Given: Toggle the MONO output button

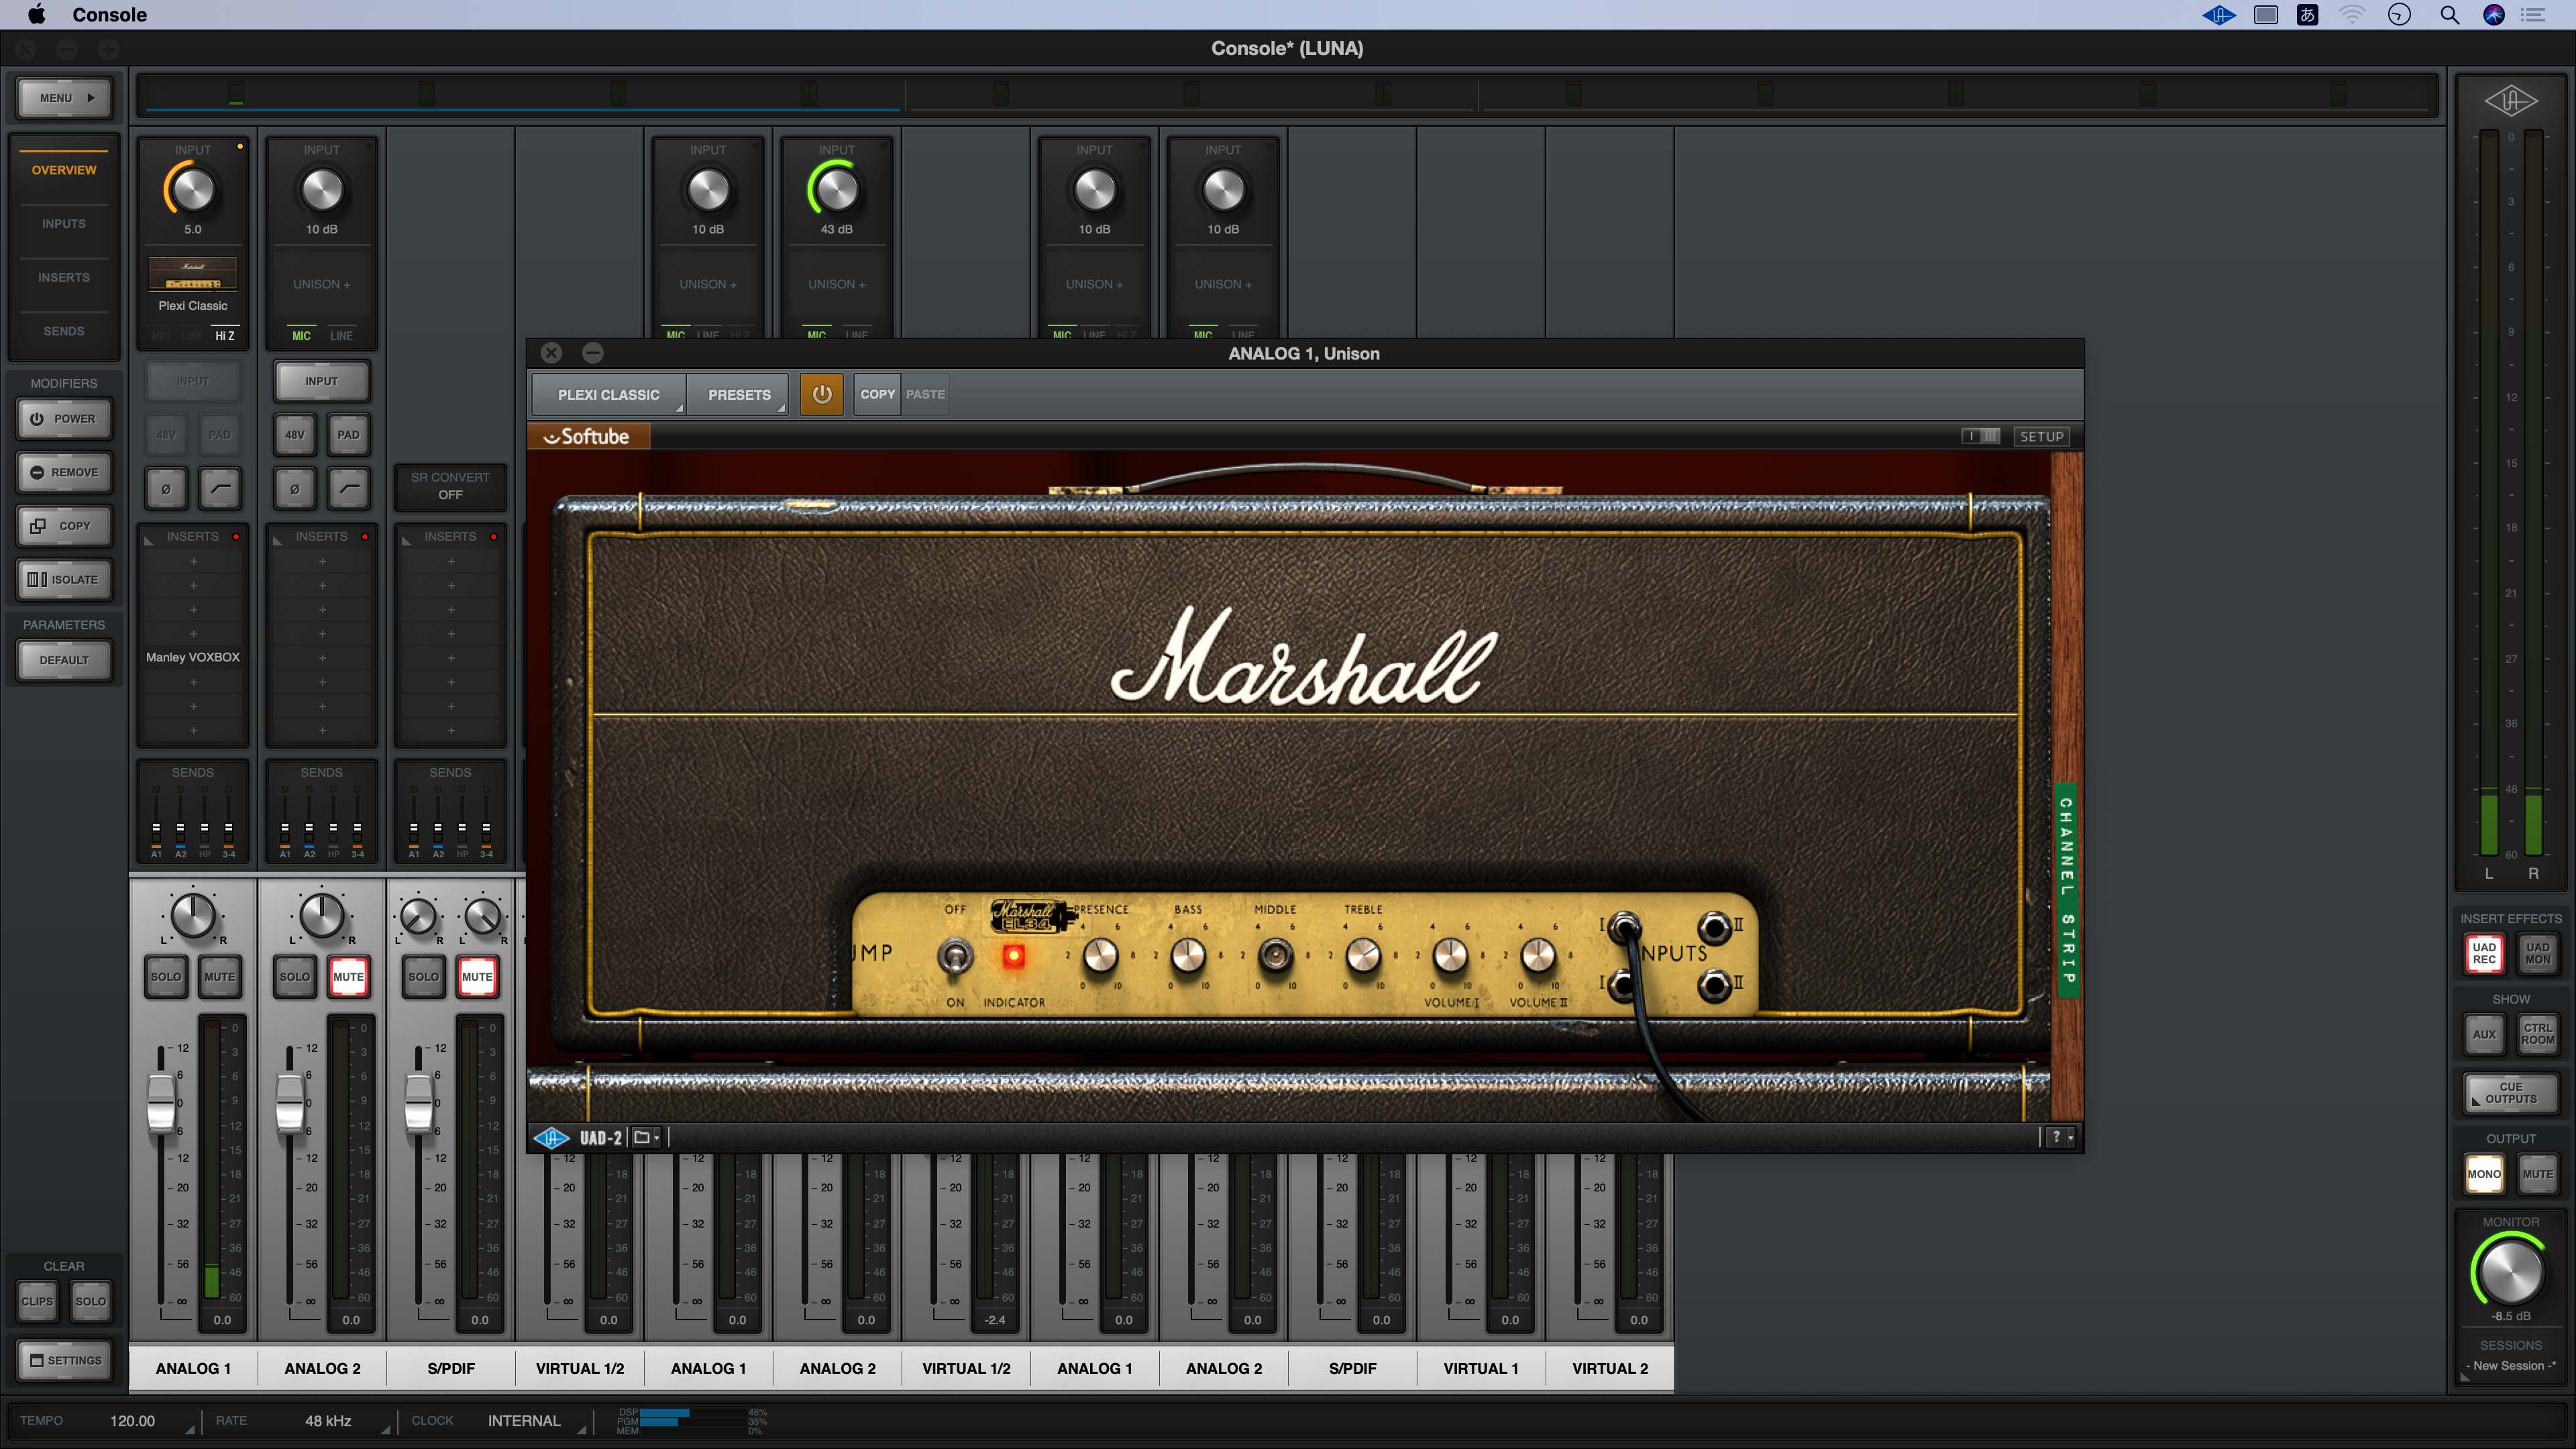Looking at the screenshot, I should (2484, 1174).
